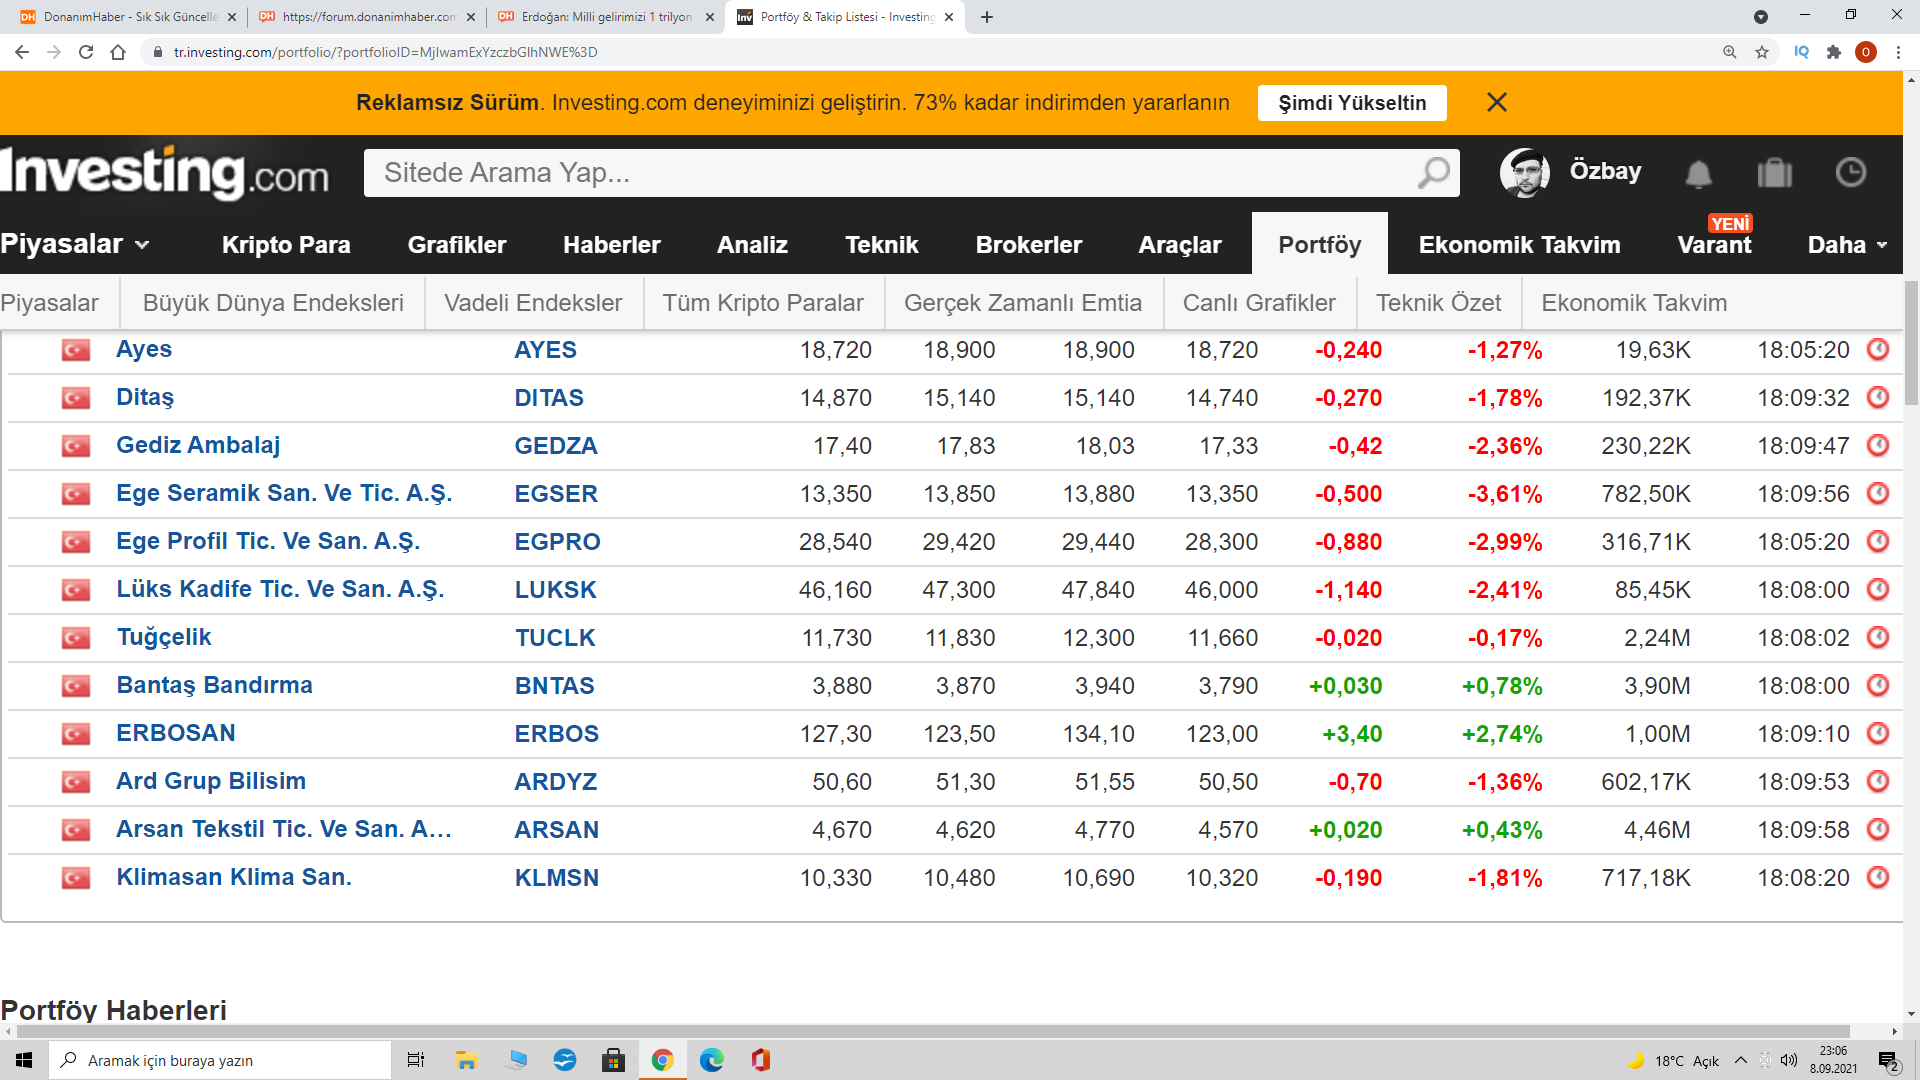This screenshot has height=1080, width=1920.
Task: Open the Lüks Kadife Tic. Ve San. stock link
Action: [x=280, y=589]
